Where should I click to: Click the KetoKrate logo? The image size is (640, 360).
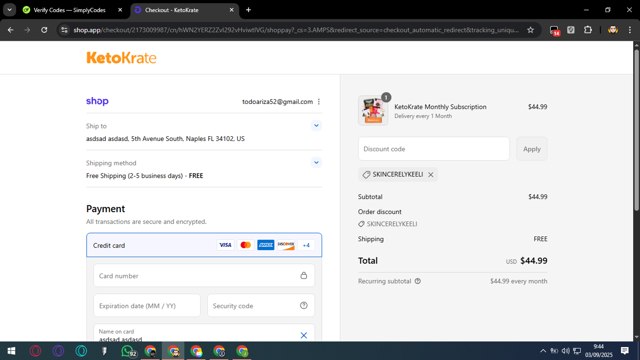click(x=121, y=58)
